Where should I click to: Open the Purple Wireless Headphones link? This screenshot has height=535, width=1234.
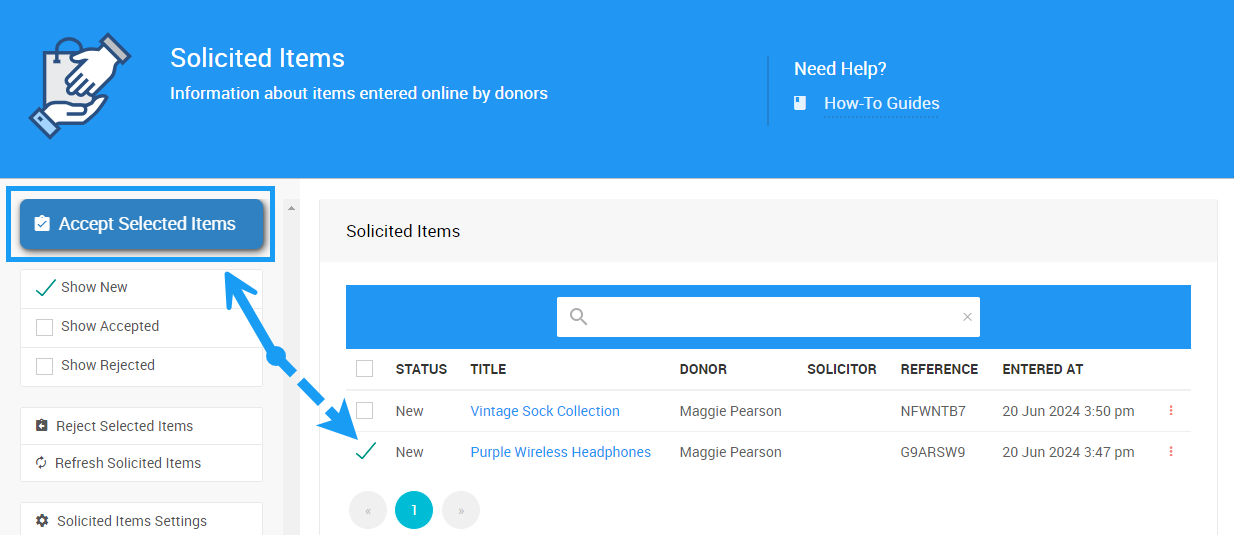[x=560, y=452]
